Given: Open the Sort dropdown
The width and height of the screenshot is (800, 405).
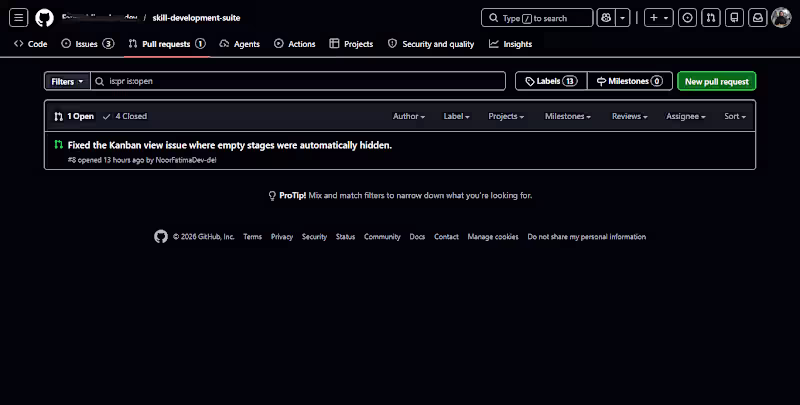Looking at the screenshot, I should pos(735,116).
